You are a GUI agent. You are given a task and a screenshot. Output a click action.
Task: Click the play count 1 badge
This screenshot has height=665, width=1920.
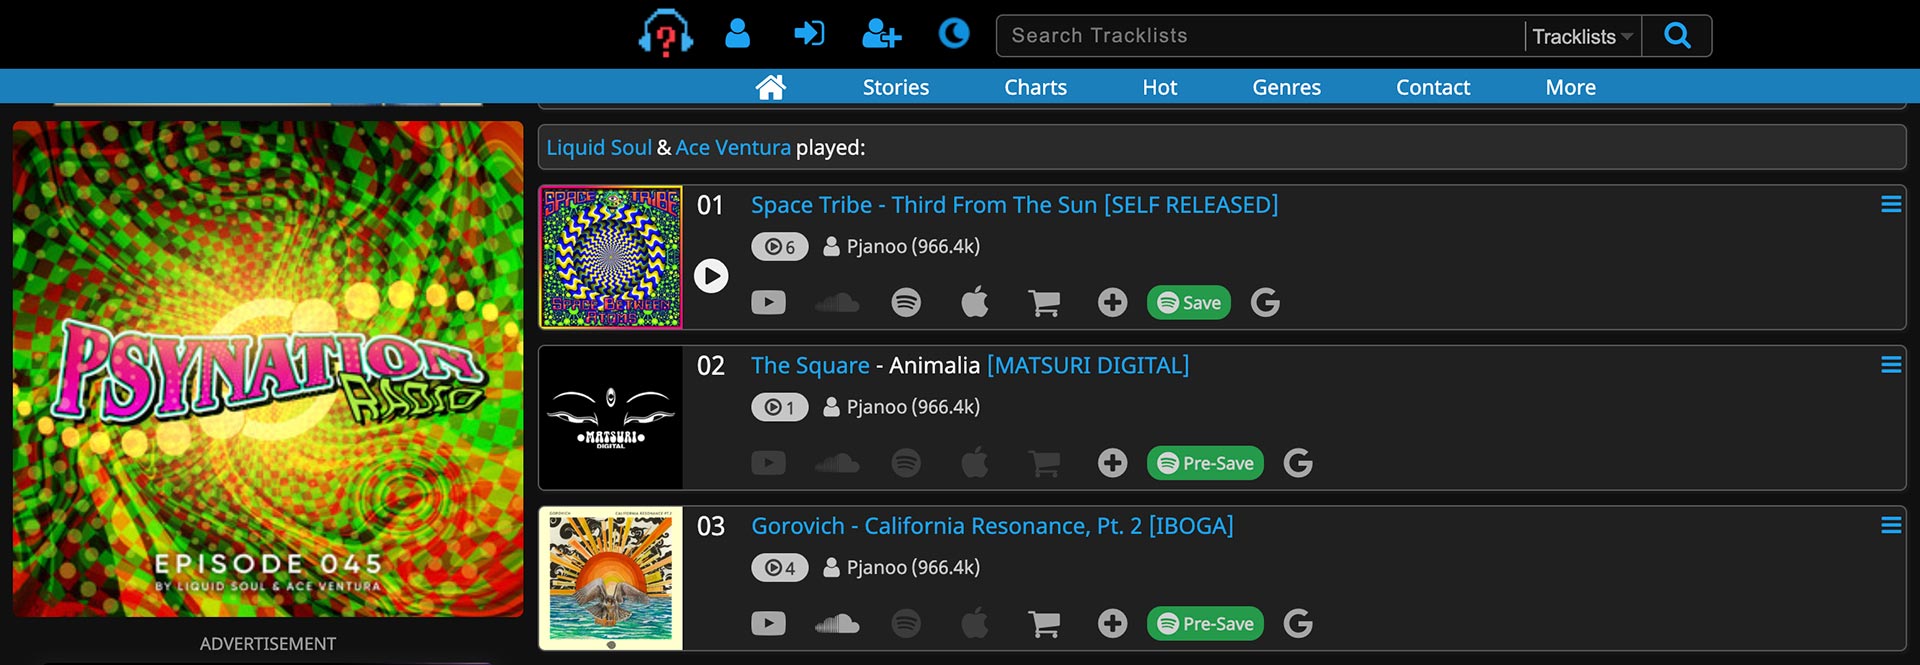pyautogui.click(x=779, y=407)
